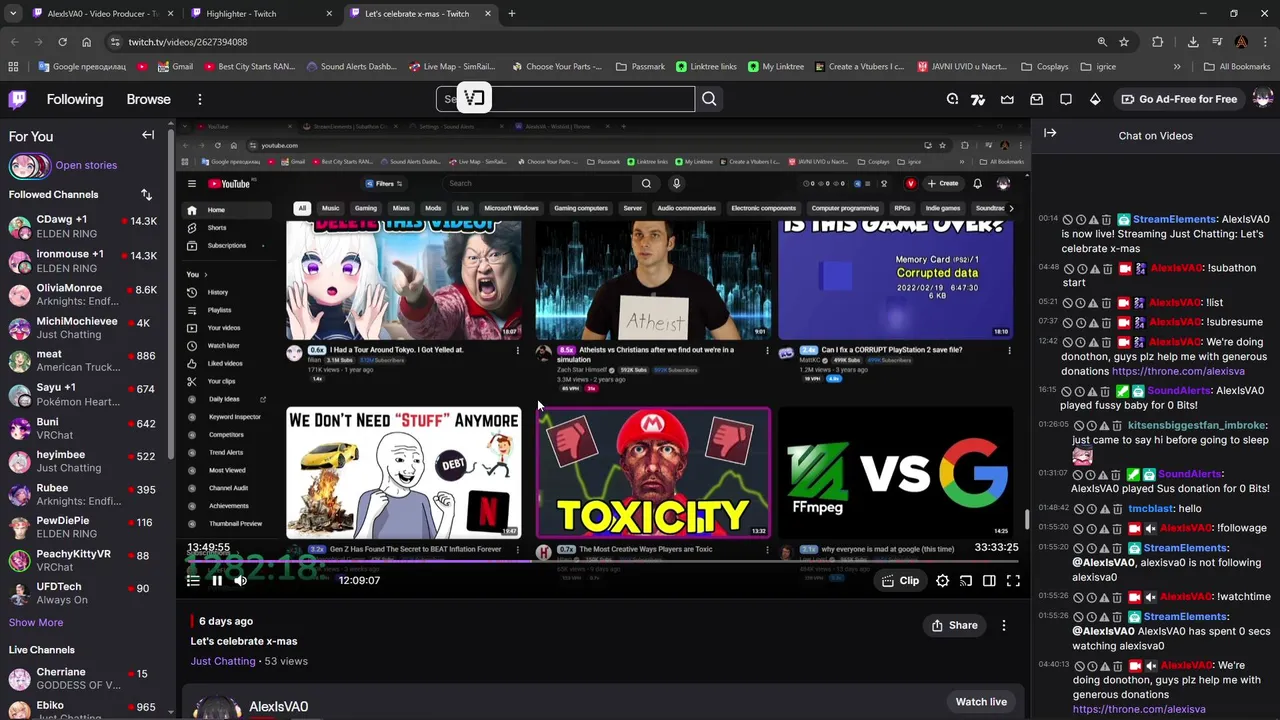Open the Twitch notifications inbox icon
This screenshot has height=720, width=1280.
pyautogui.click(x=1037, y=99)
